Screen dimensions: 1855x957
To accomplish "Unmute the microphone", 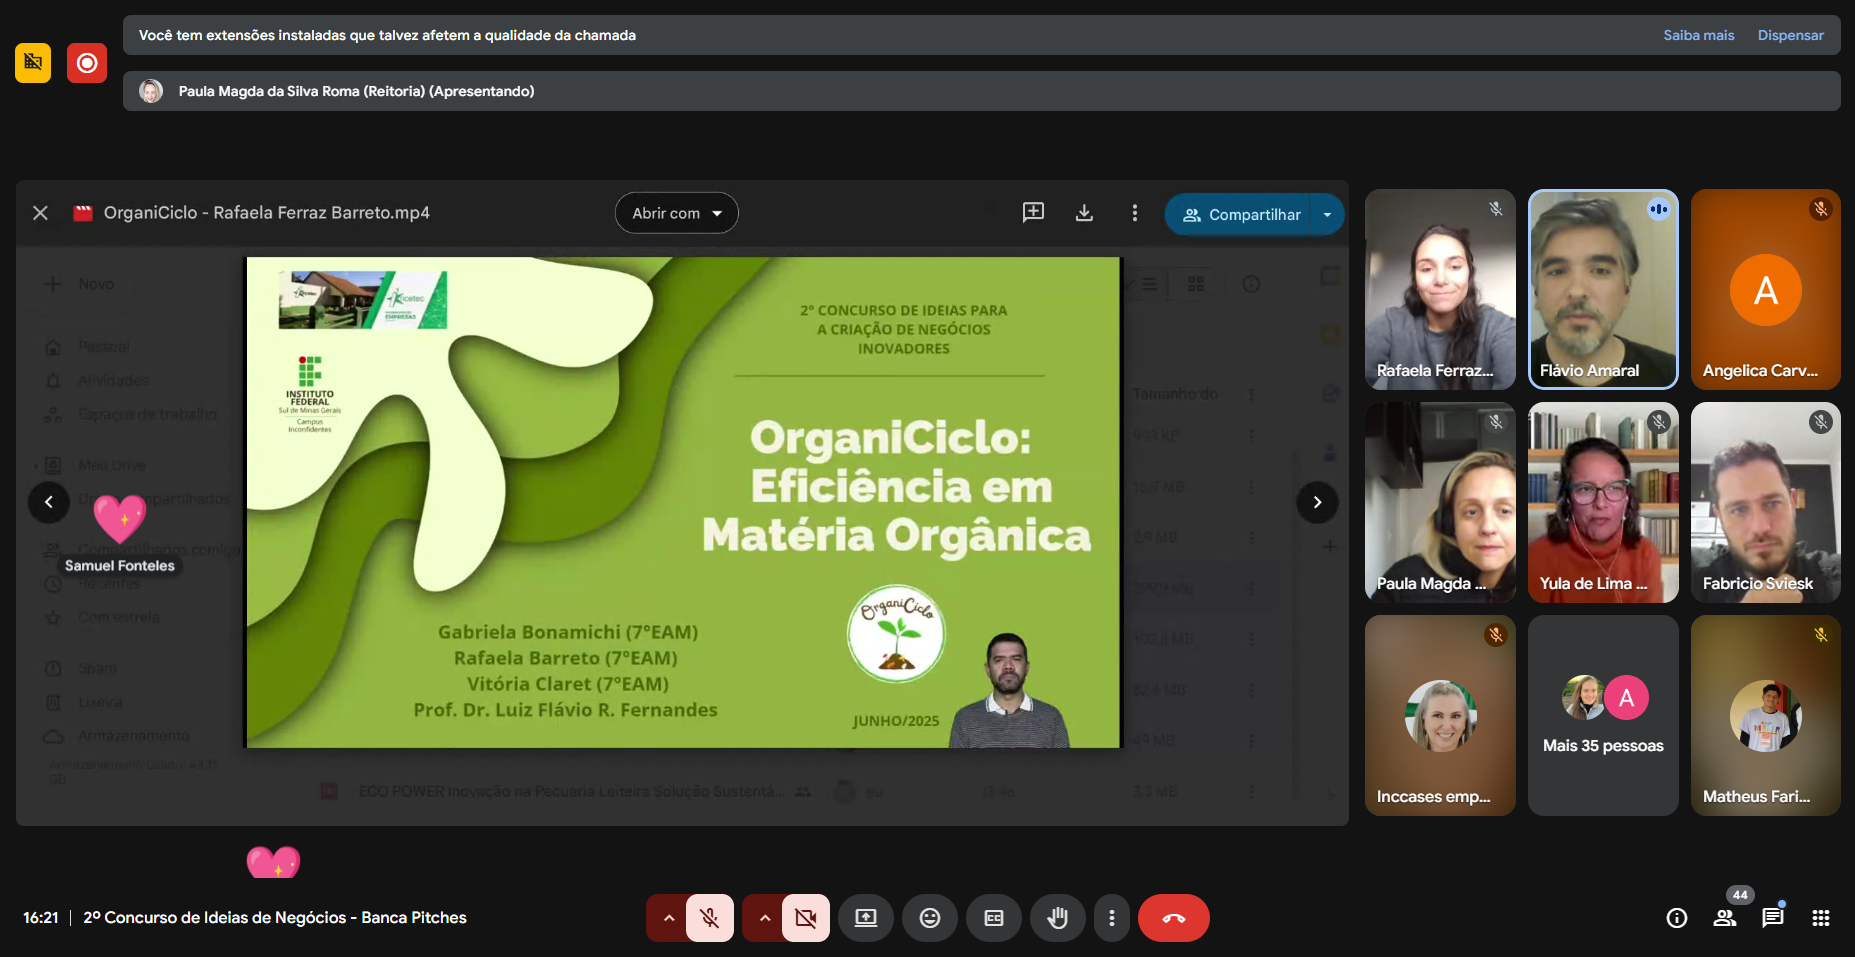I will (x=710, y=918).
